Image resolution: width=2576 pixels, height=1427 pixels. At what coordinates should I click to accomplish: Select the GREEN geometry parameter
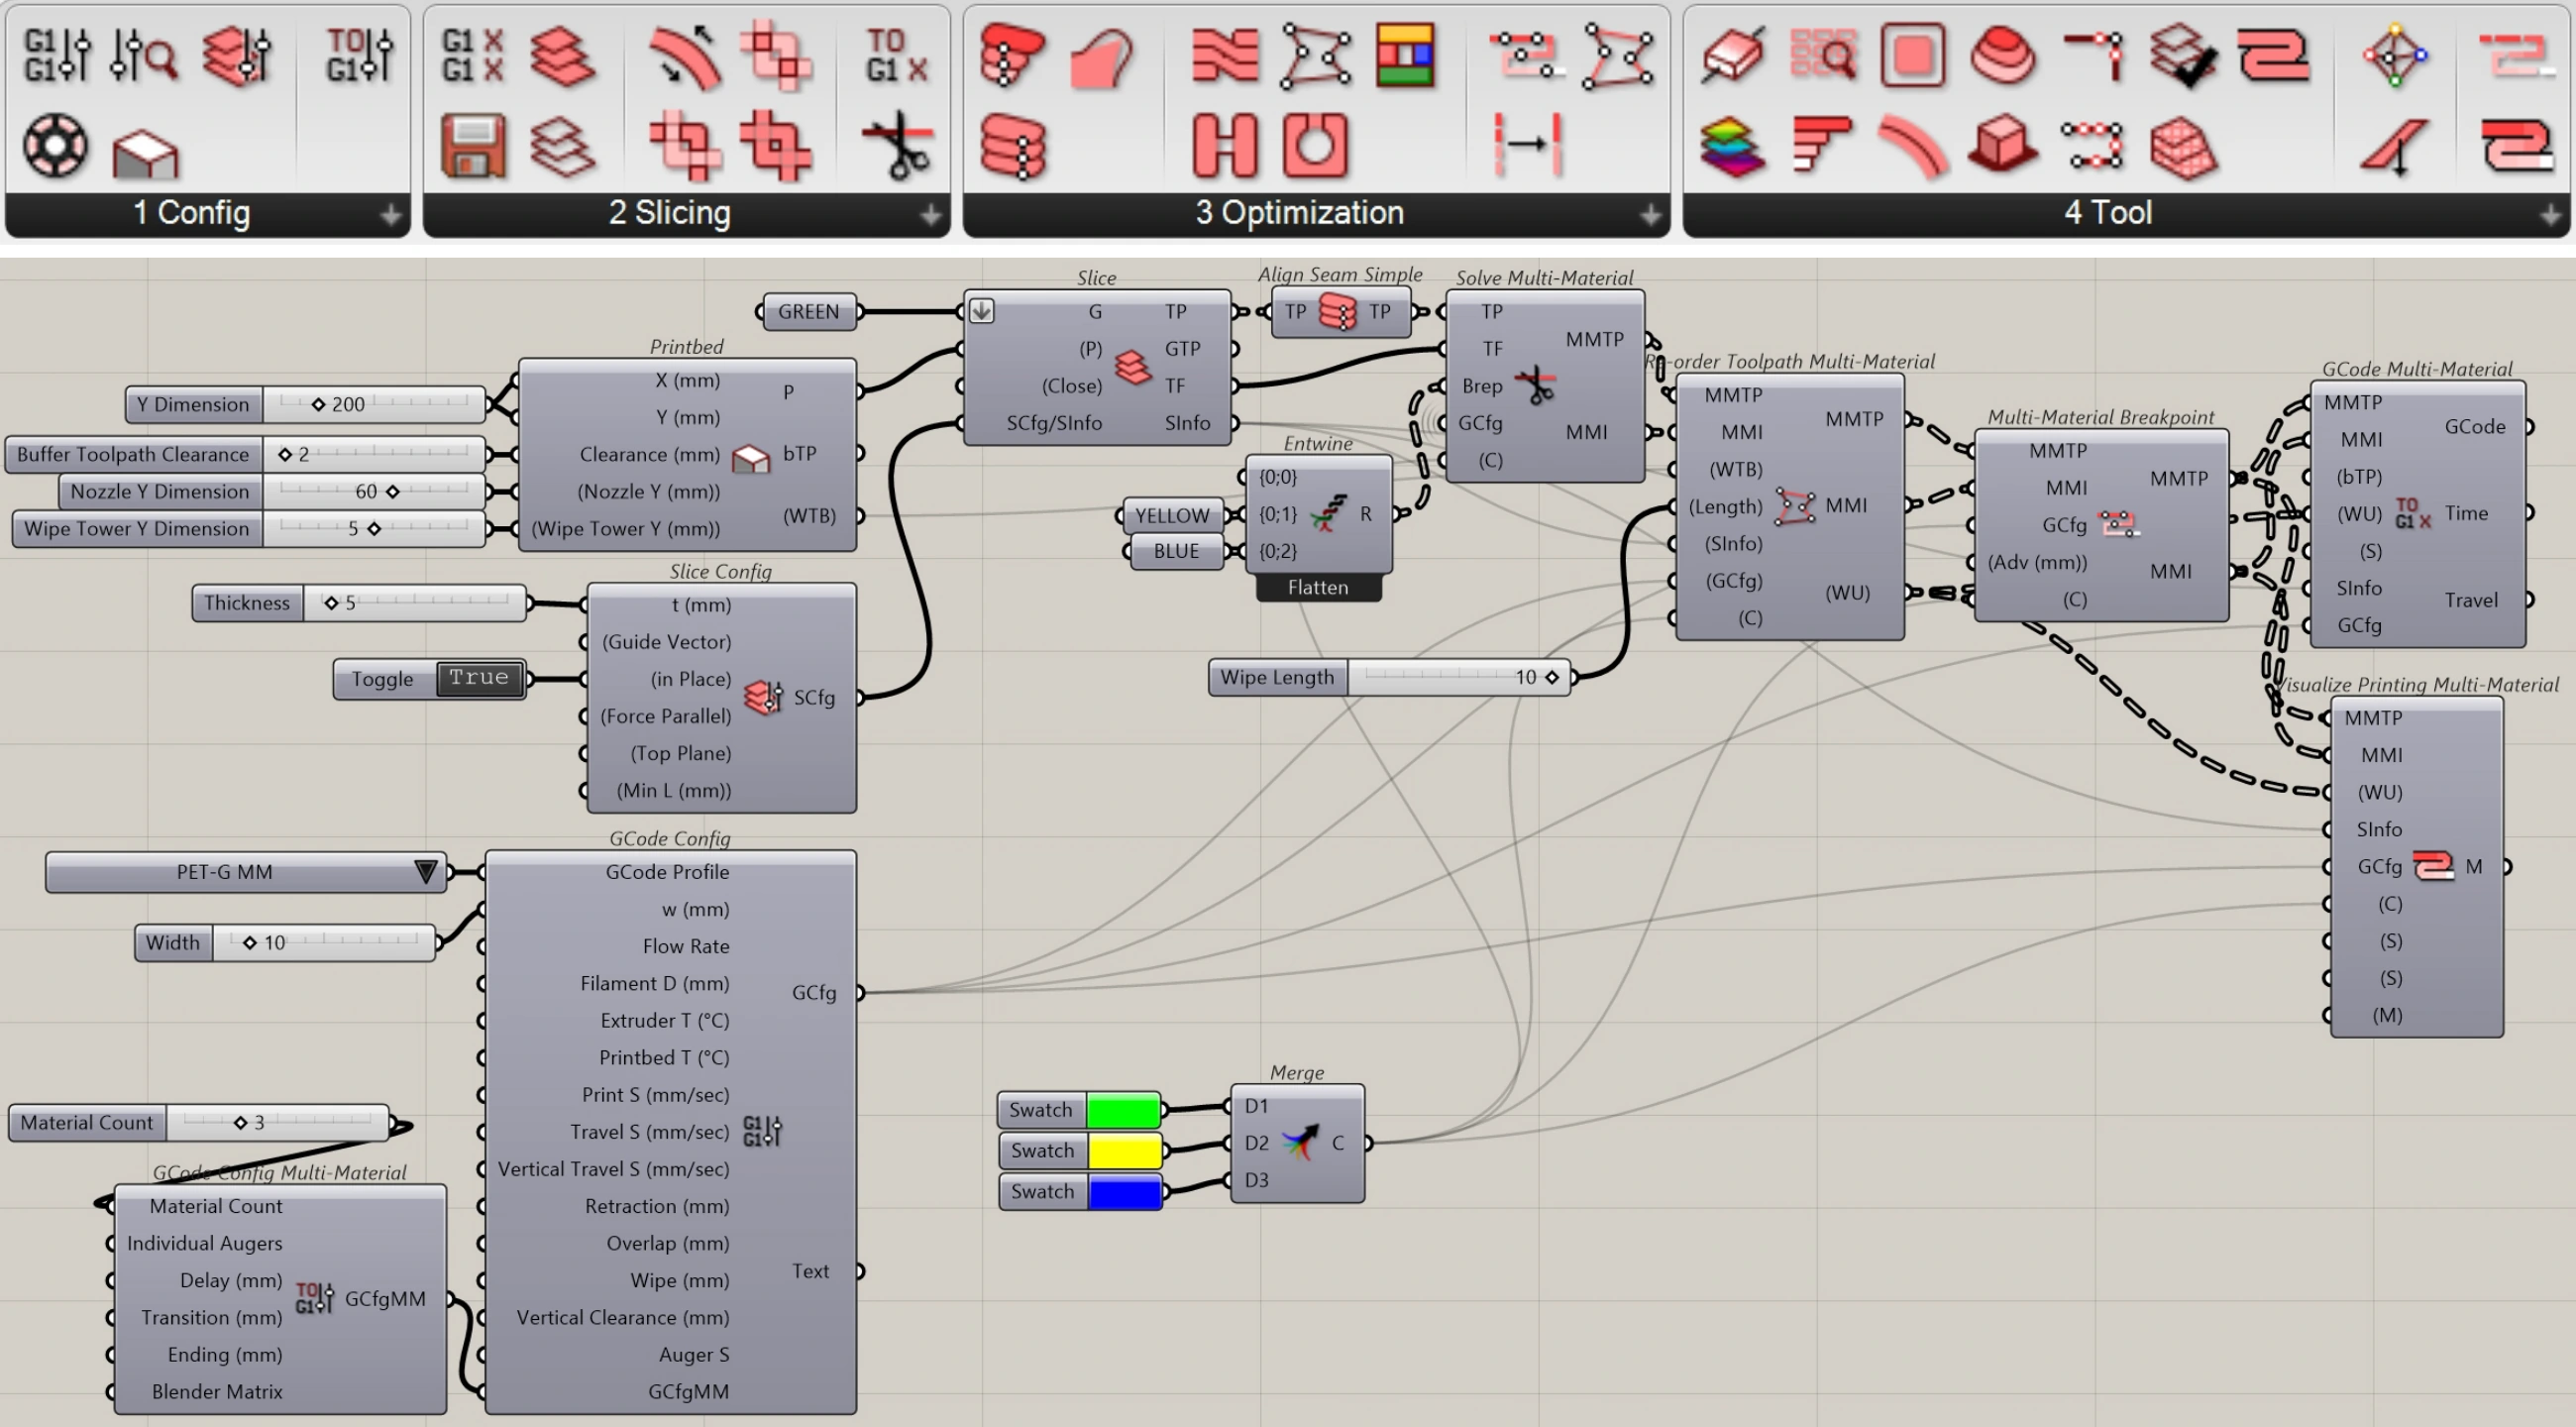coord(808,312)
